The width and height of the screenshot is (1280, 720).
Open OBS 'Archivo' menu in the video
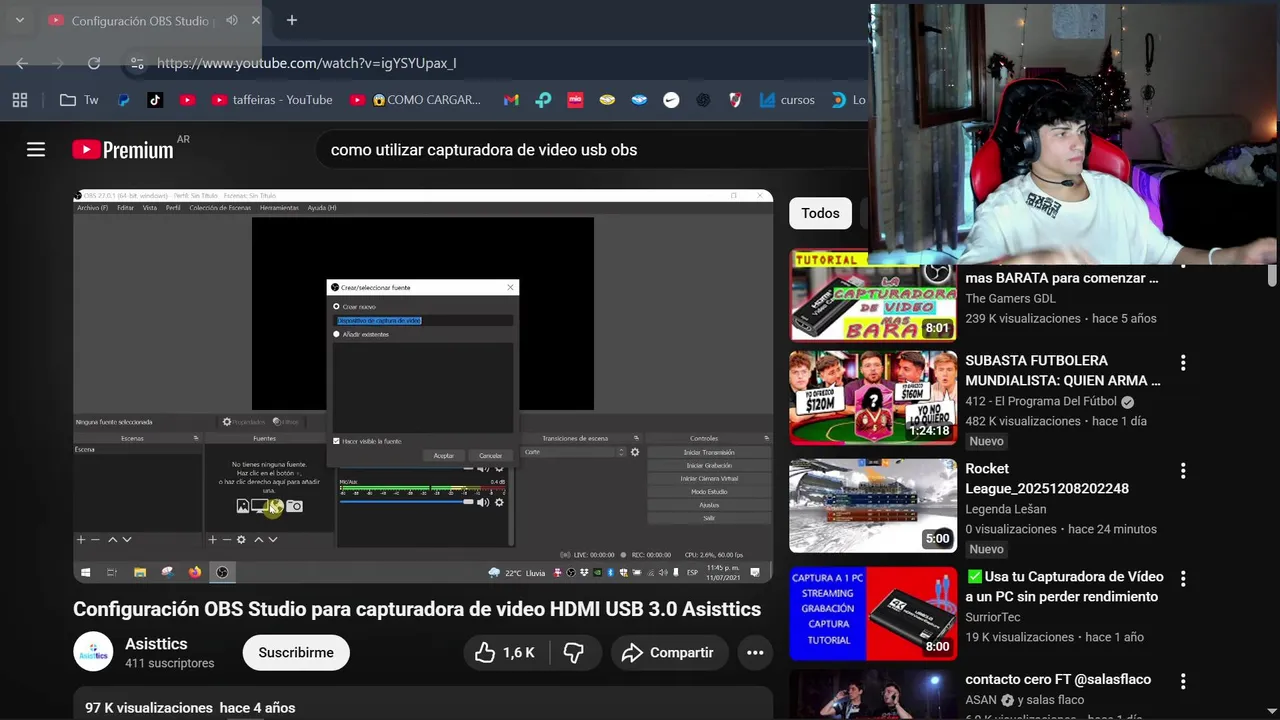[92, 208]
